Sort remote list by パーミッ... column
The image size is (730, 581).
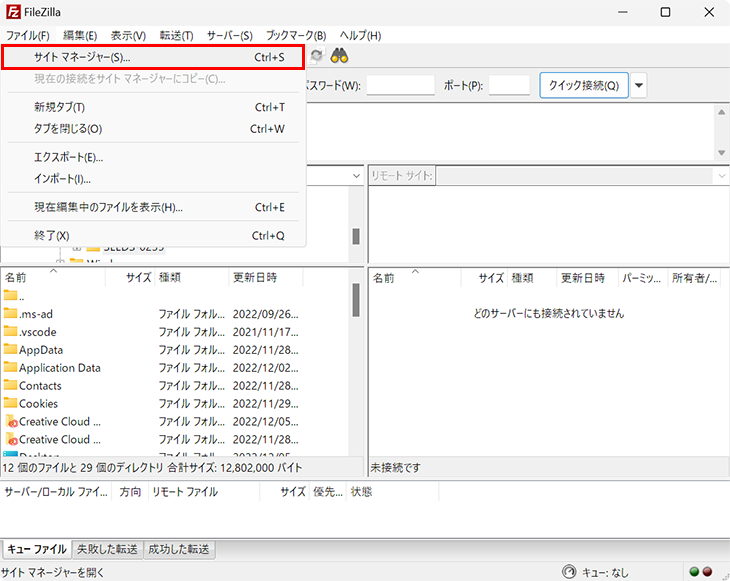point(642,278)
